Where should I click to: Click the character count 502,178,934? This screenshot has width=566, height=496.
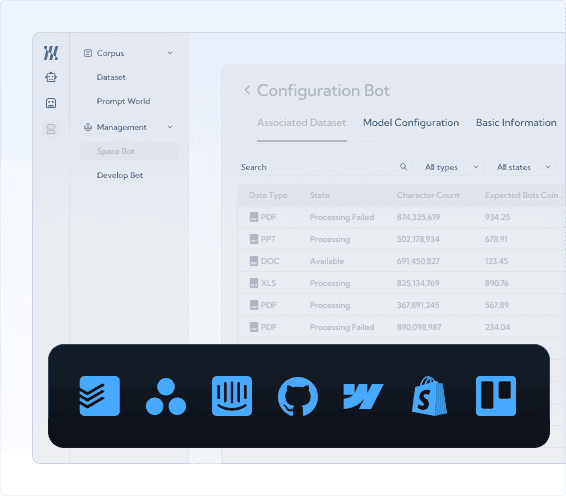pos(418,239)
